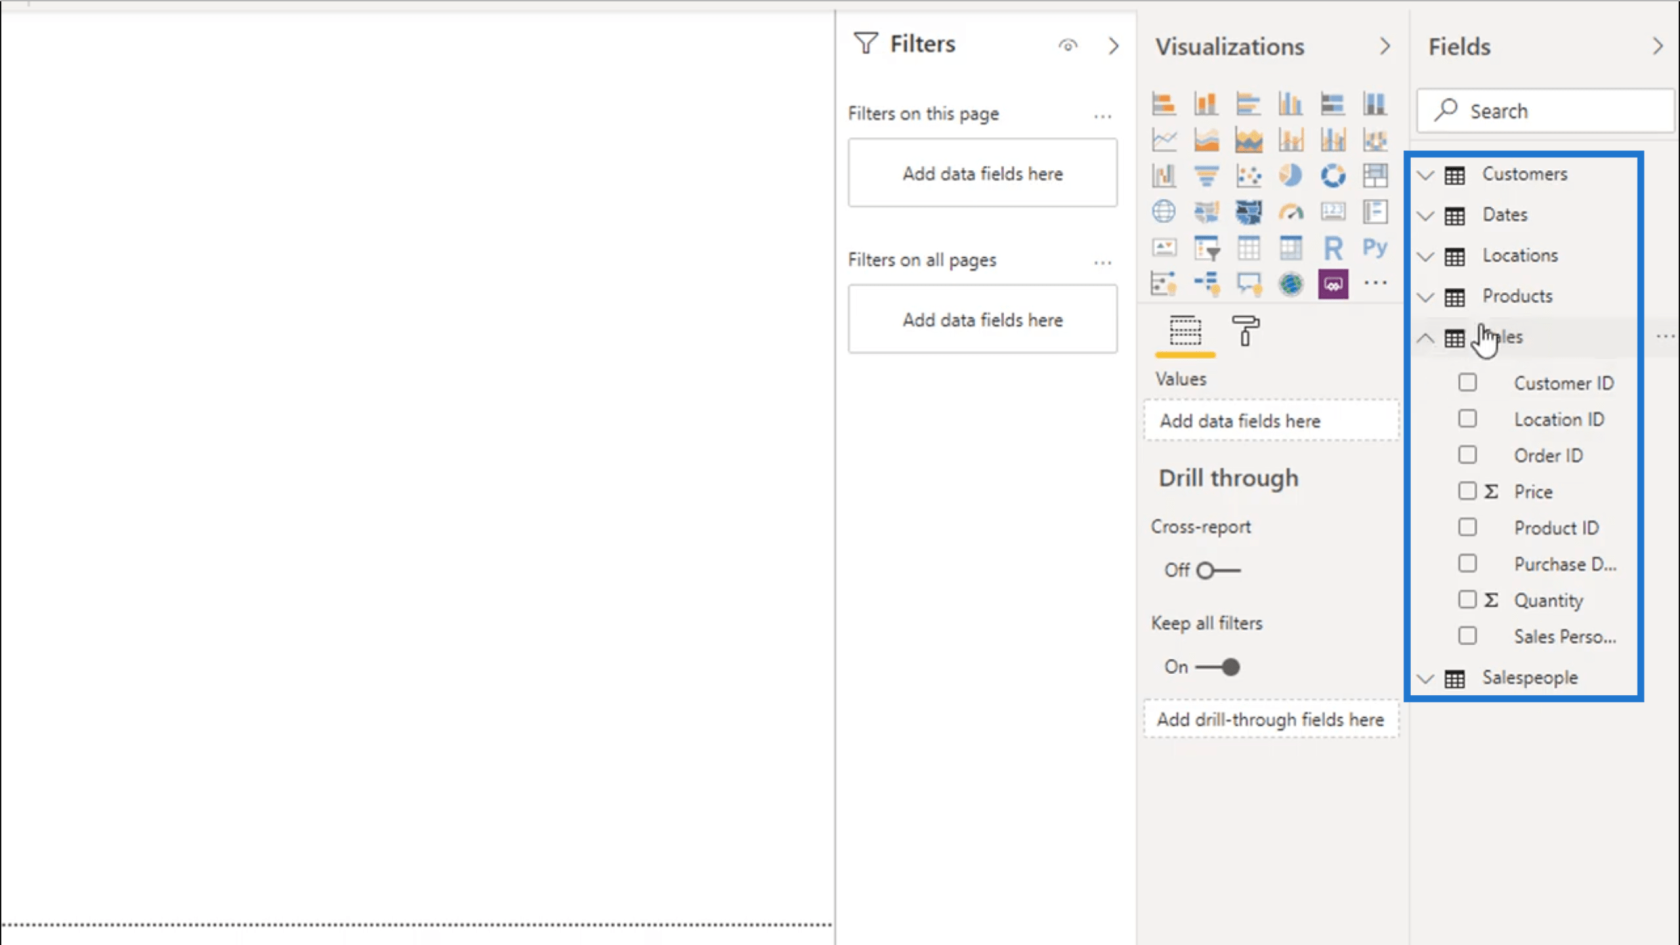Image resolution: width=1680 pixels, height=945 pixels.
Task: Check the Location ID field
Action: [1467, 419]
